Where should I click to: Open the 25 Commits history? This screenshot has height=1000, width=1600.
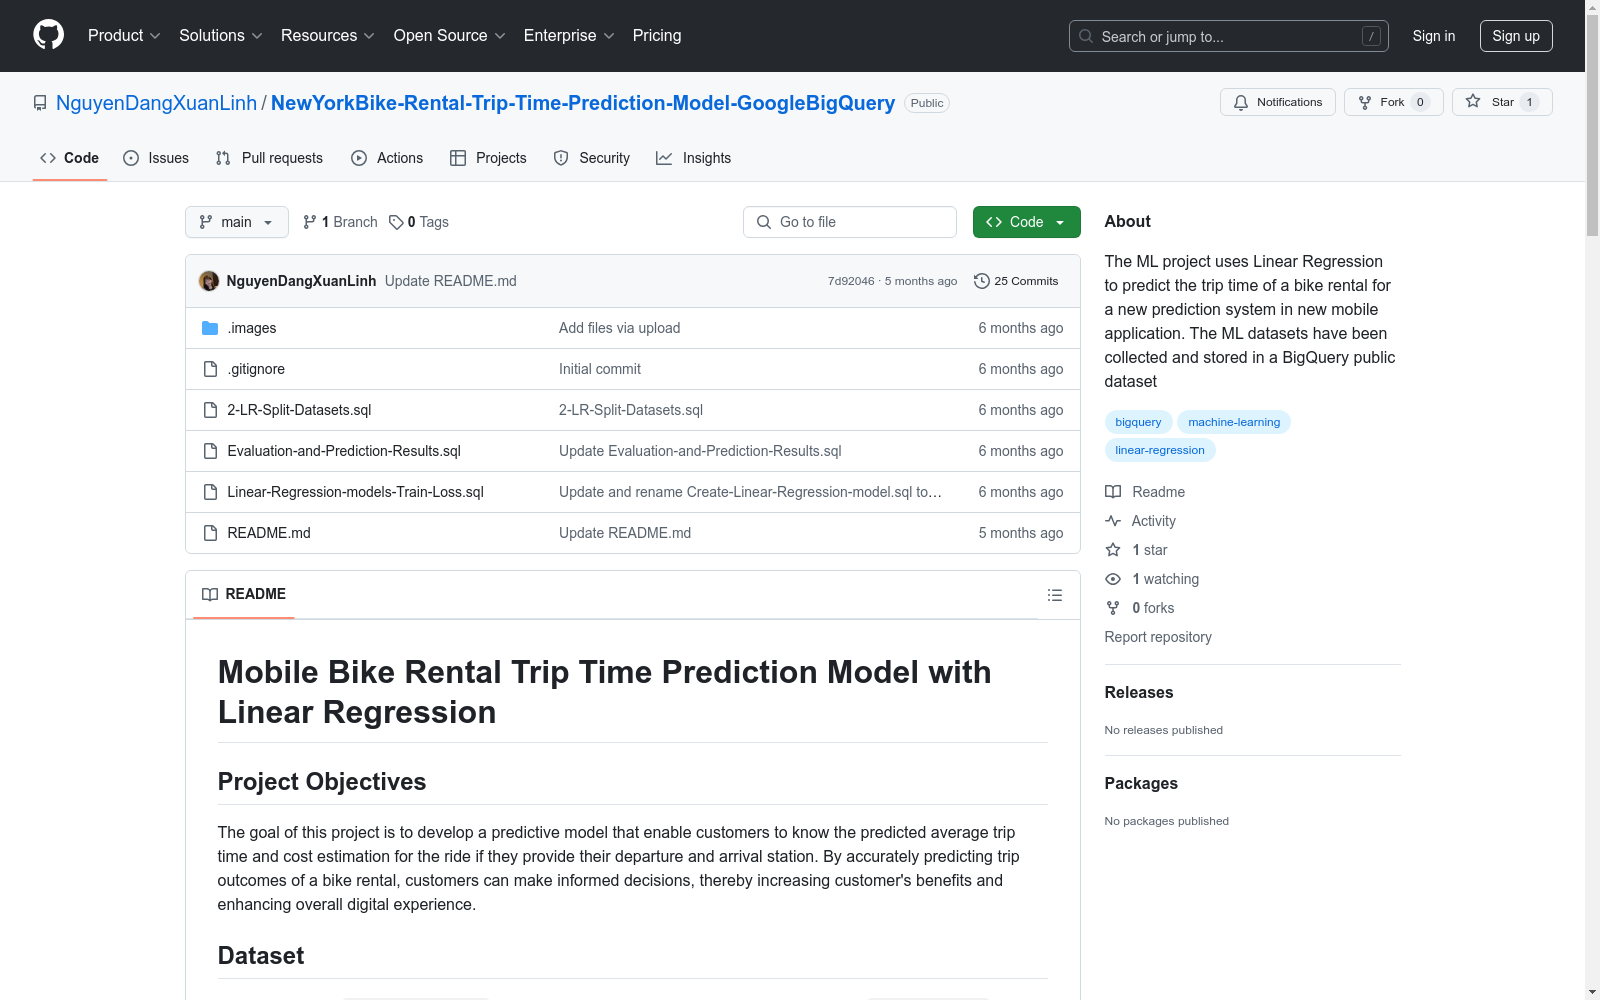click(x=1016, y=281)
